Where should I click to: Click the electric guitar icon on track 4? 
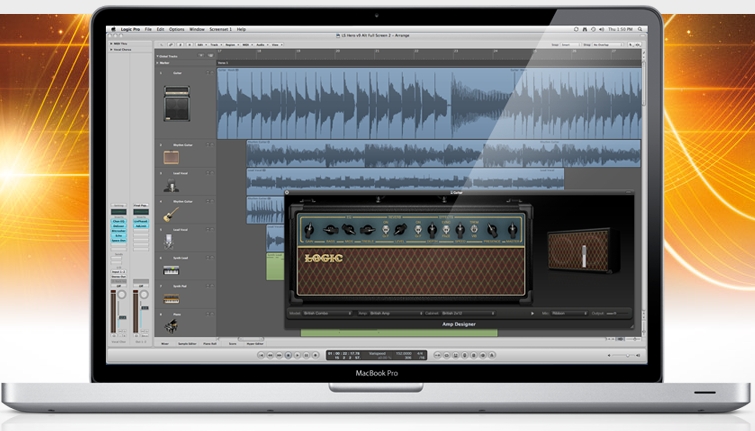(171, 214)
